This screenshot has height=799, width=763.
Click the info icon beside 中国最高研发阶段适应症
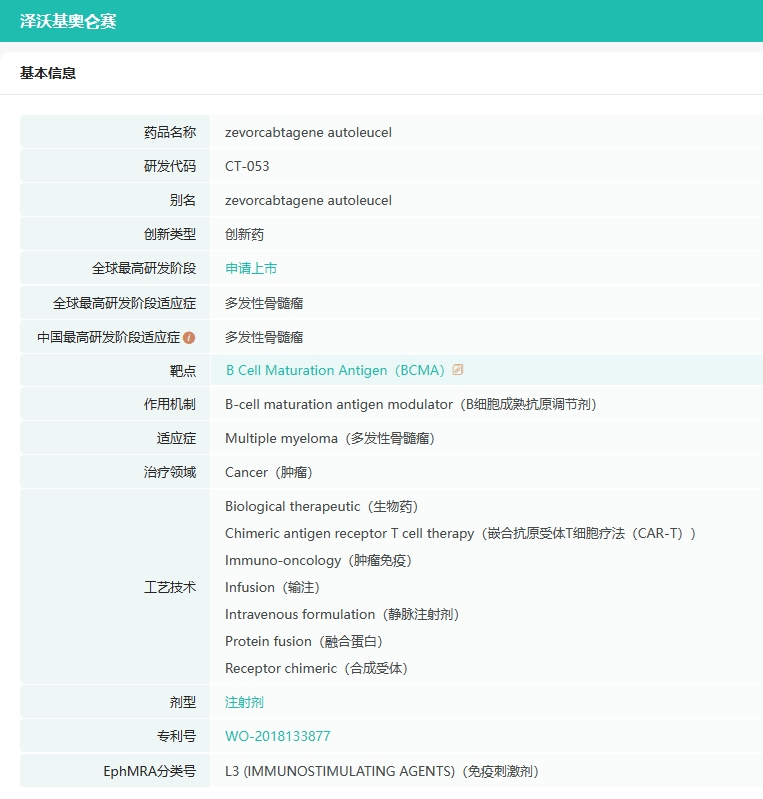coord(189,338)
